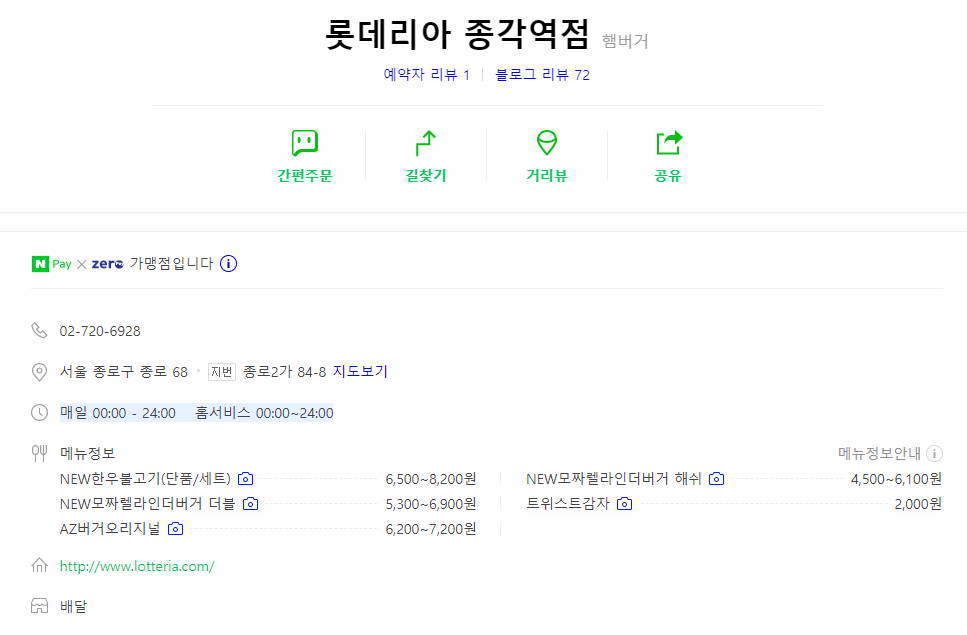
Task: Open info icon next to 가맹점입니다
Action: click(228, 264)
